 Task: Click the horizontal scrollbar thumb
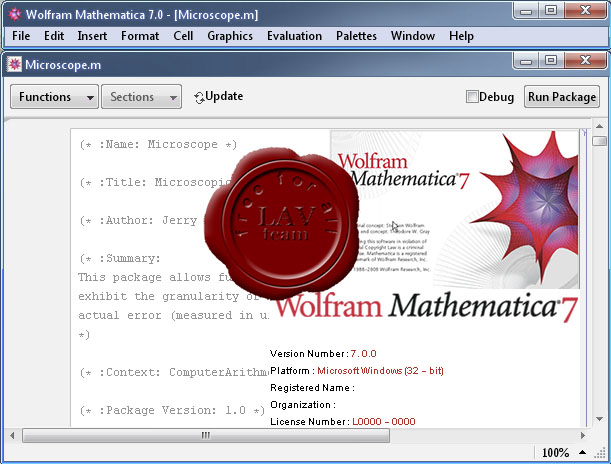(x=206, y=435)
